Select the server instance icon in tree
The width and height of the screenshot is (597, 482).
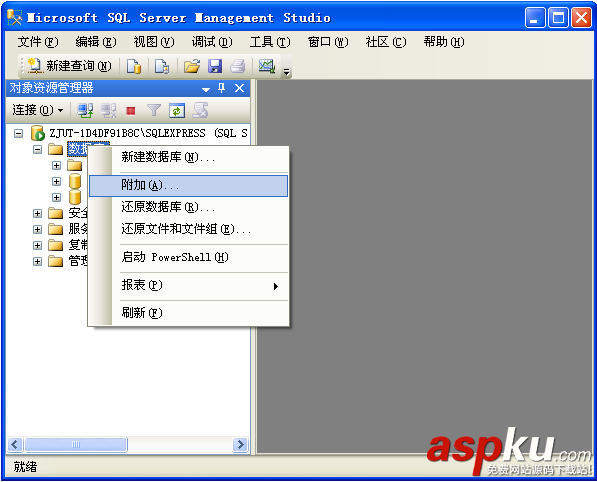[38, 133]
